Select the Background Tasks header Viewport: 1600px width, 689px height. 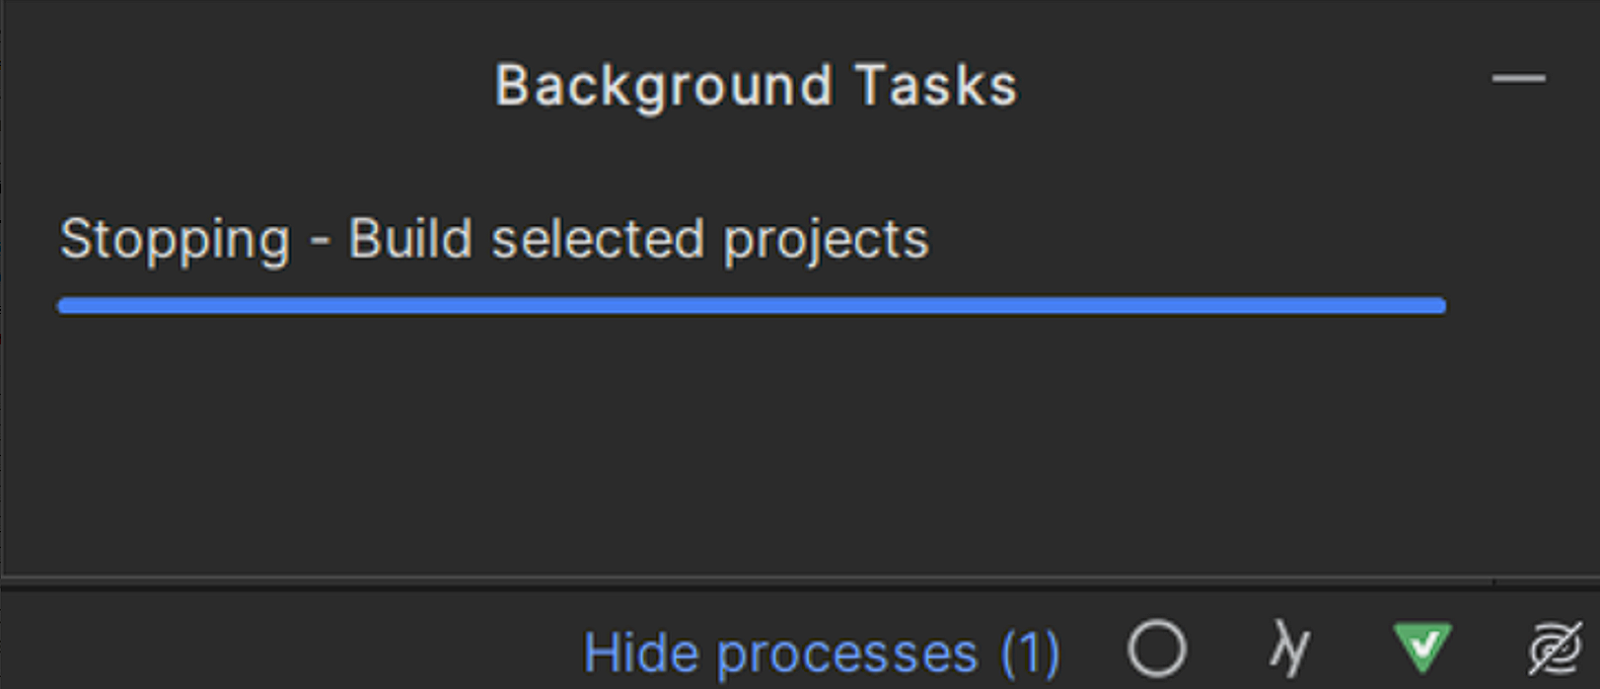756,85
